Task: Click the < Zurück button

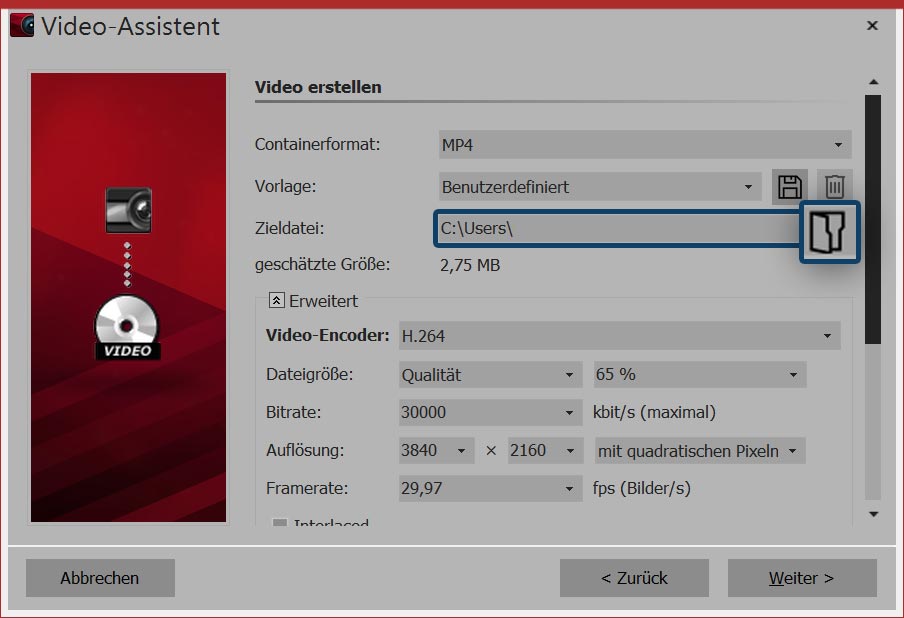Action: click(x=634, y=578)
